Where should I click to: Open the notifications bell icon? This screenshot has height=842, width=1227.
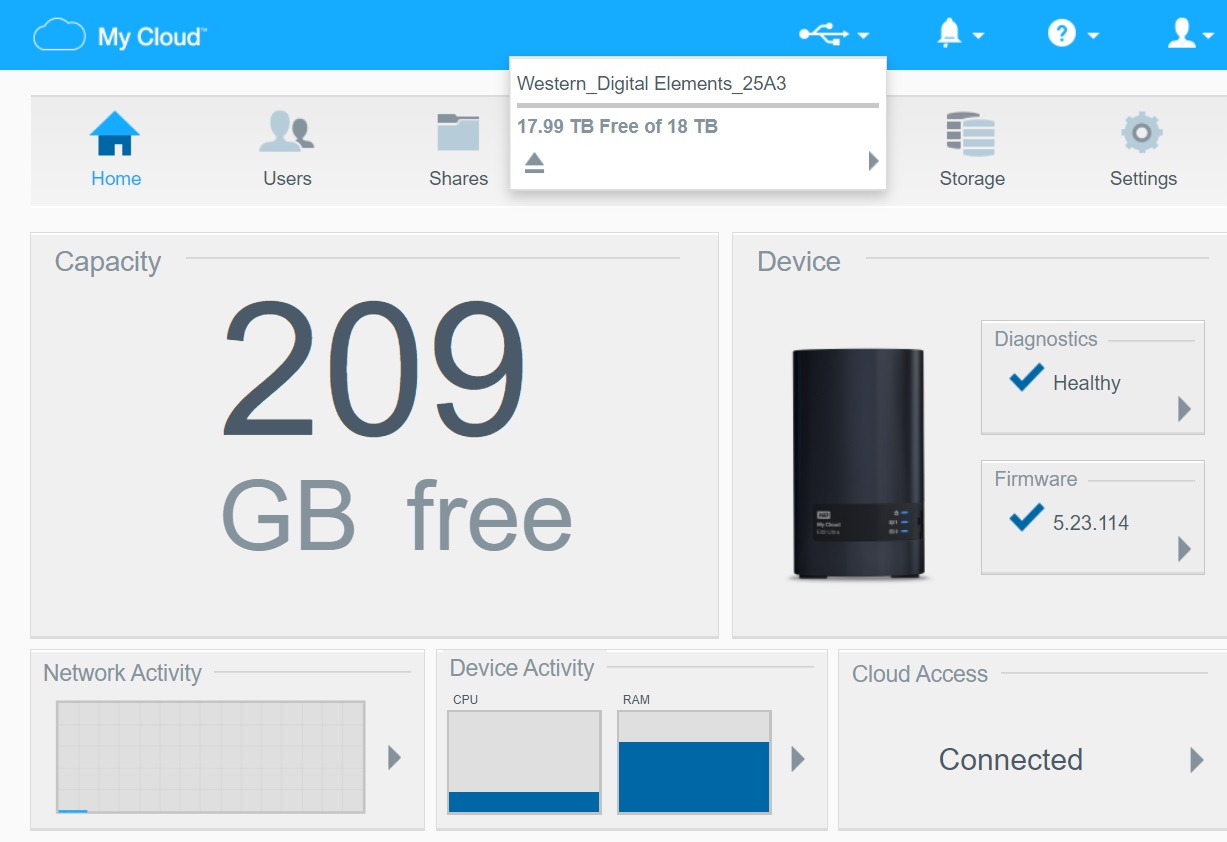pyautogui.click(x=949, y=34)
